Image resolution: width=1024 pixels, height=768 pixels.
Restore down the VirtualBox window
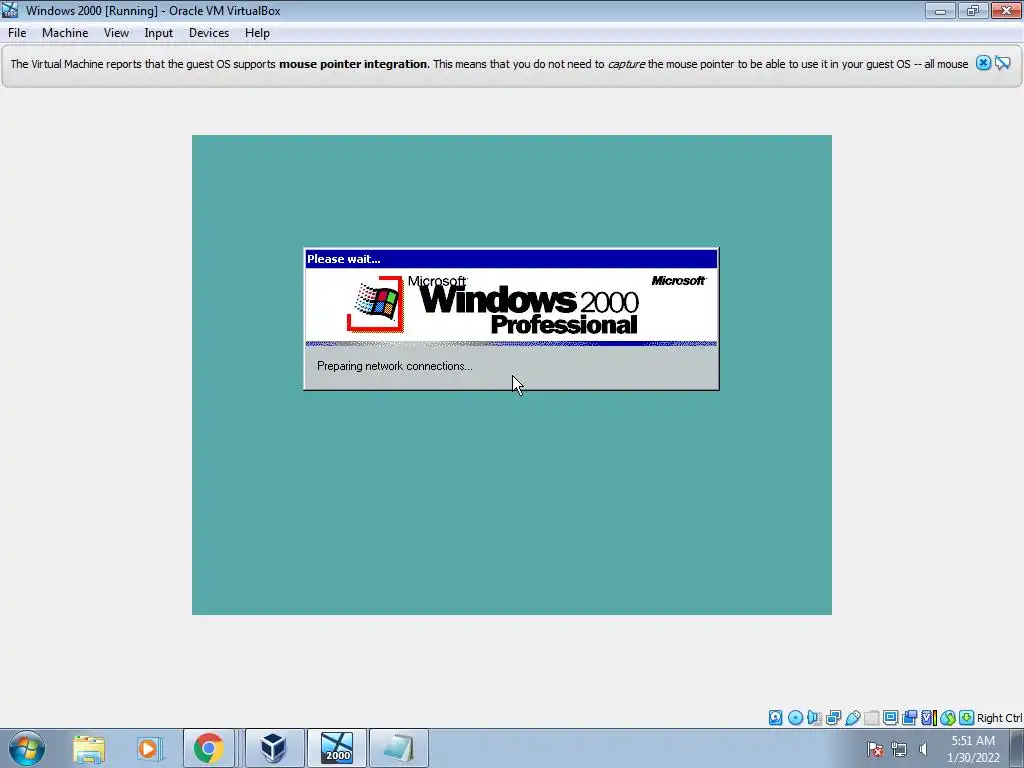pos(972,10)
